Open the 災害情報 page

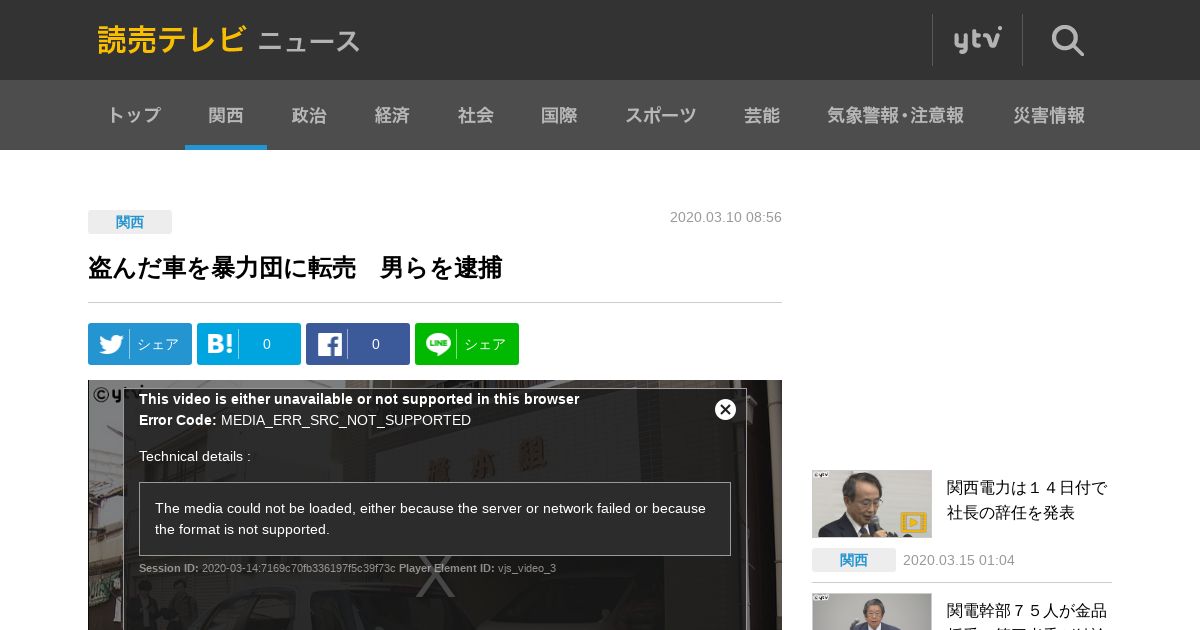(x=1049, y=115)
